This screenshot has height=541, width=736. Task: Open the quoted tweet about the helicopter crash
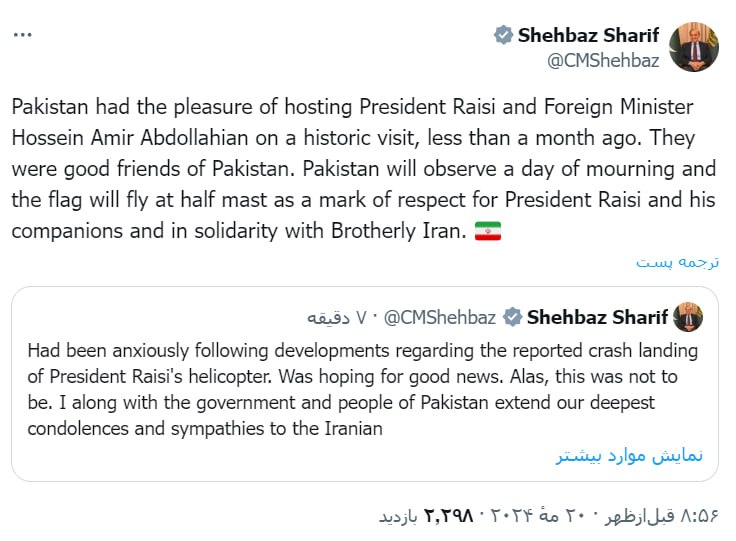362,390
